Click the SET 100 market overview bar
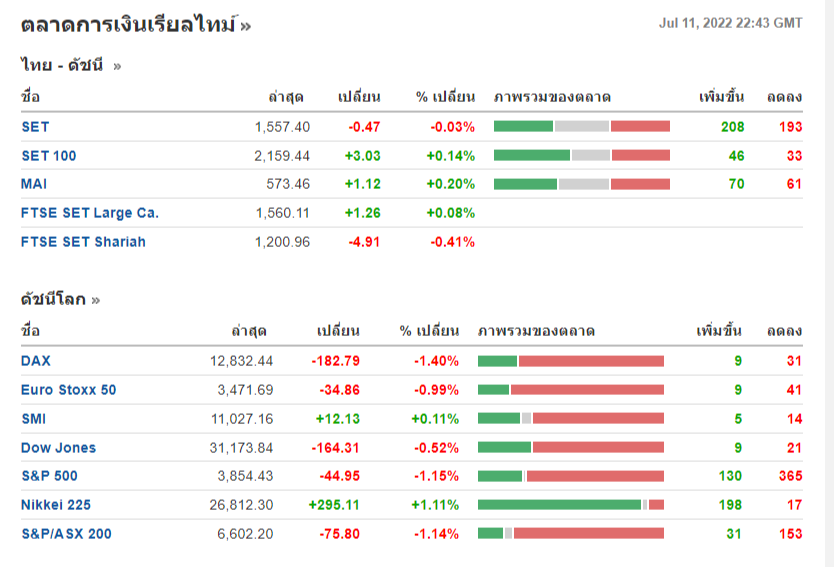Viewport: 834px width, 567px height. point(582,156)
